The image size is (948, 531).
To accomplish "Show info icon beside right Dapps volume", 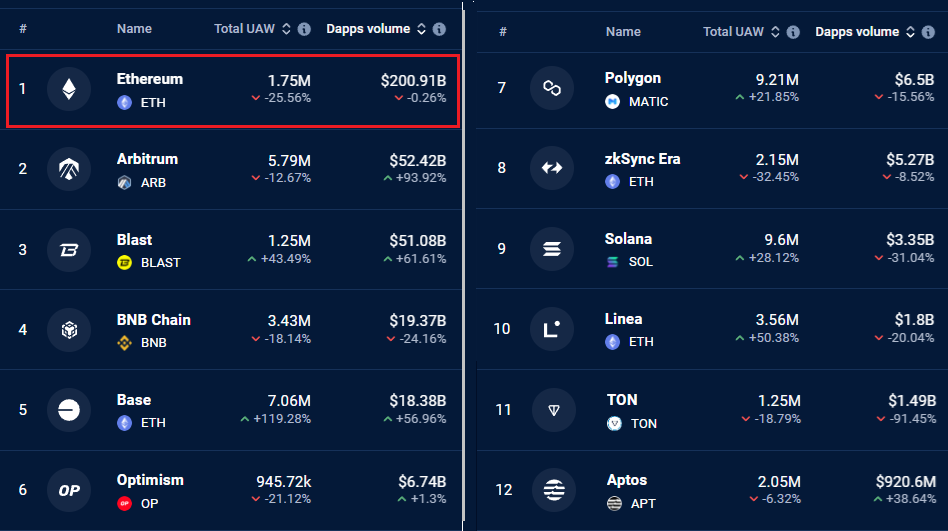I will [x=928, y=32].
